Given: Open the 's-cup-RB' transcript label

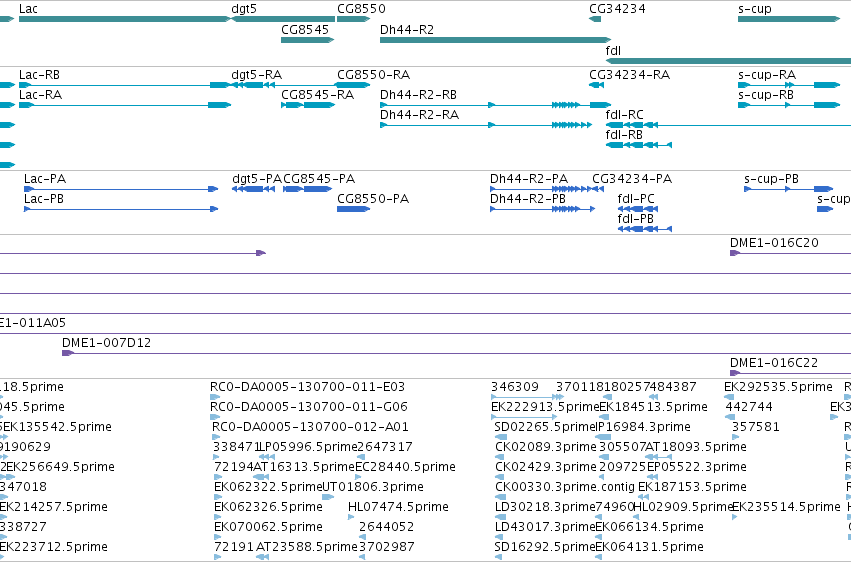Looking at the screenshot, I should [x=766, y=94].
